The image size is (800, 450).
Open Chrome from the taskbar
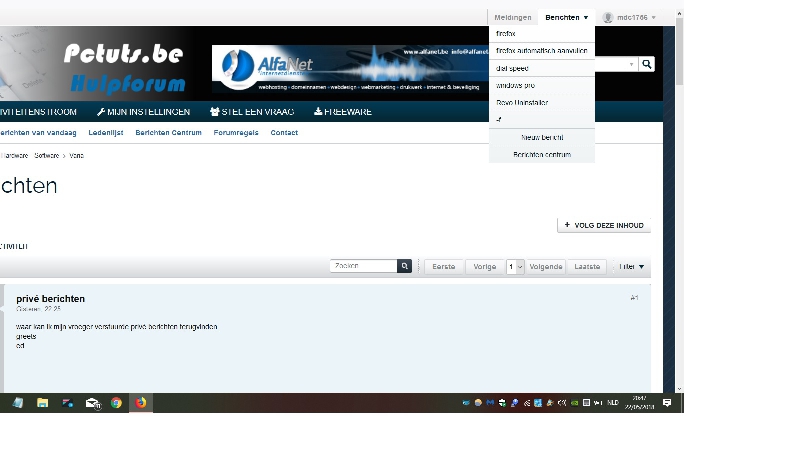(x=116, y=403)
